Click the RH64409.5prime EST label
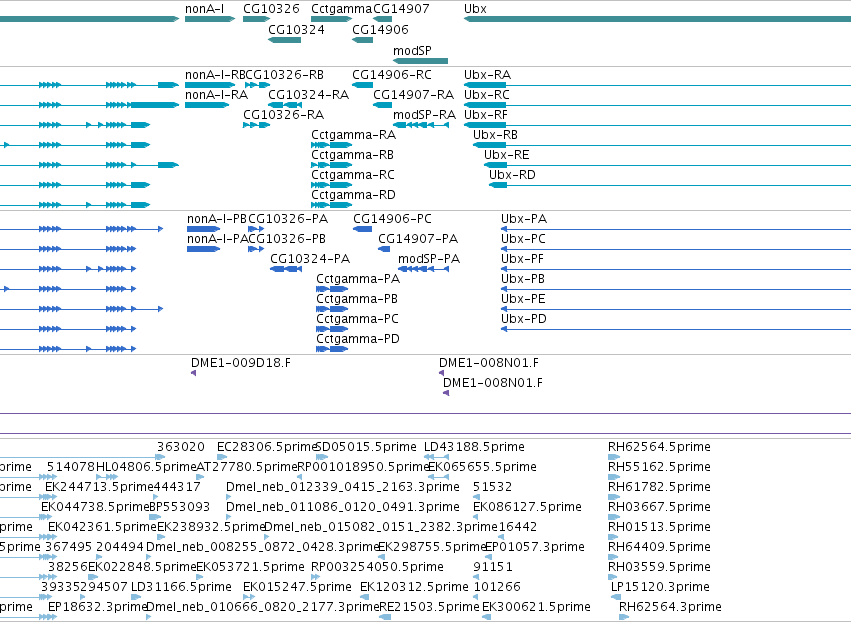Viewport: 851px width, 622px height. coord(659,547)
